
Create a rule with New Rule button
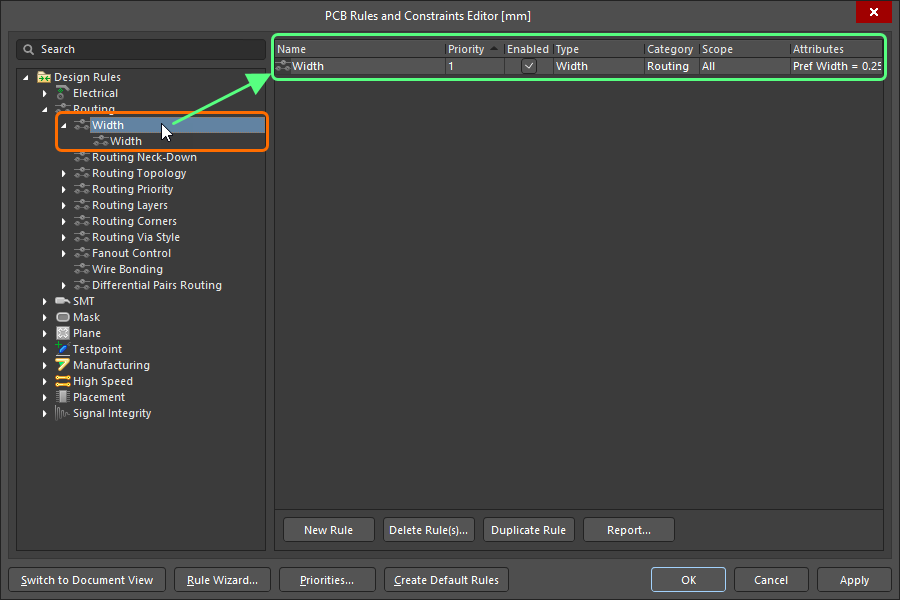click(x=328, y=529)
